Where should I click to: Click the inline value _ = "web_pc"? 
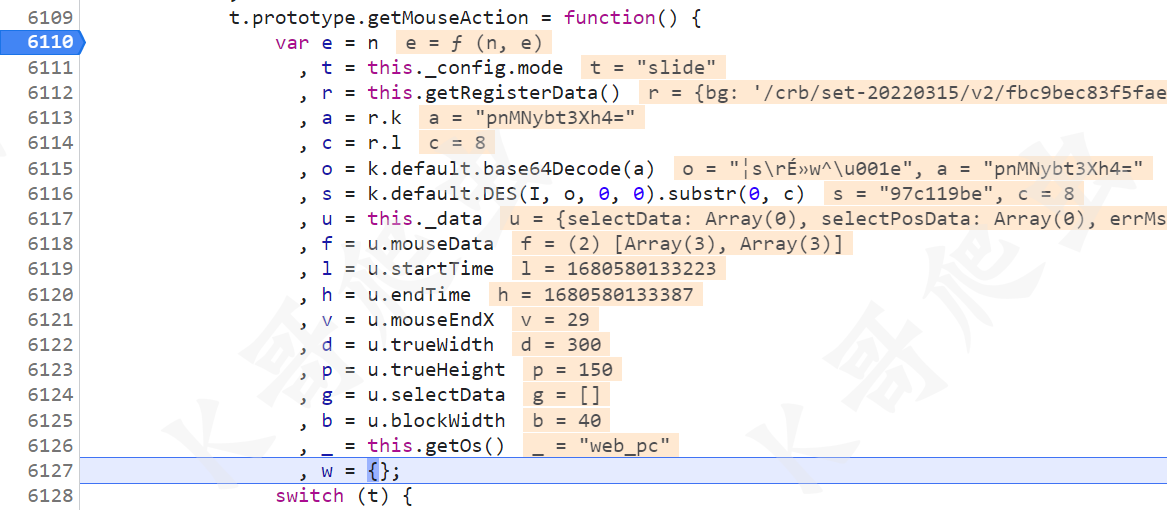pyautogui.click(x=601, y=445)
